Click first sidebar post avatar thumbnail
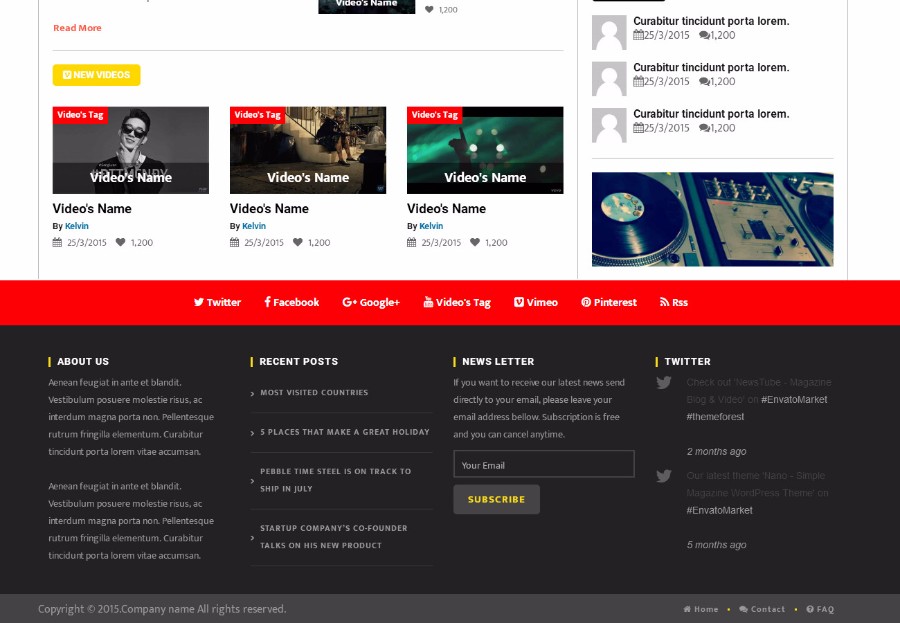The height and width of the screenshot is (623, 900). 609,33
